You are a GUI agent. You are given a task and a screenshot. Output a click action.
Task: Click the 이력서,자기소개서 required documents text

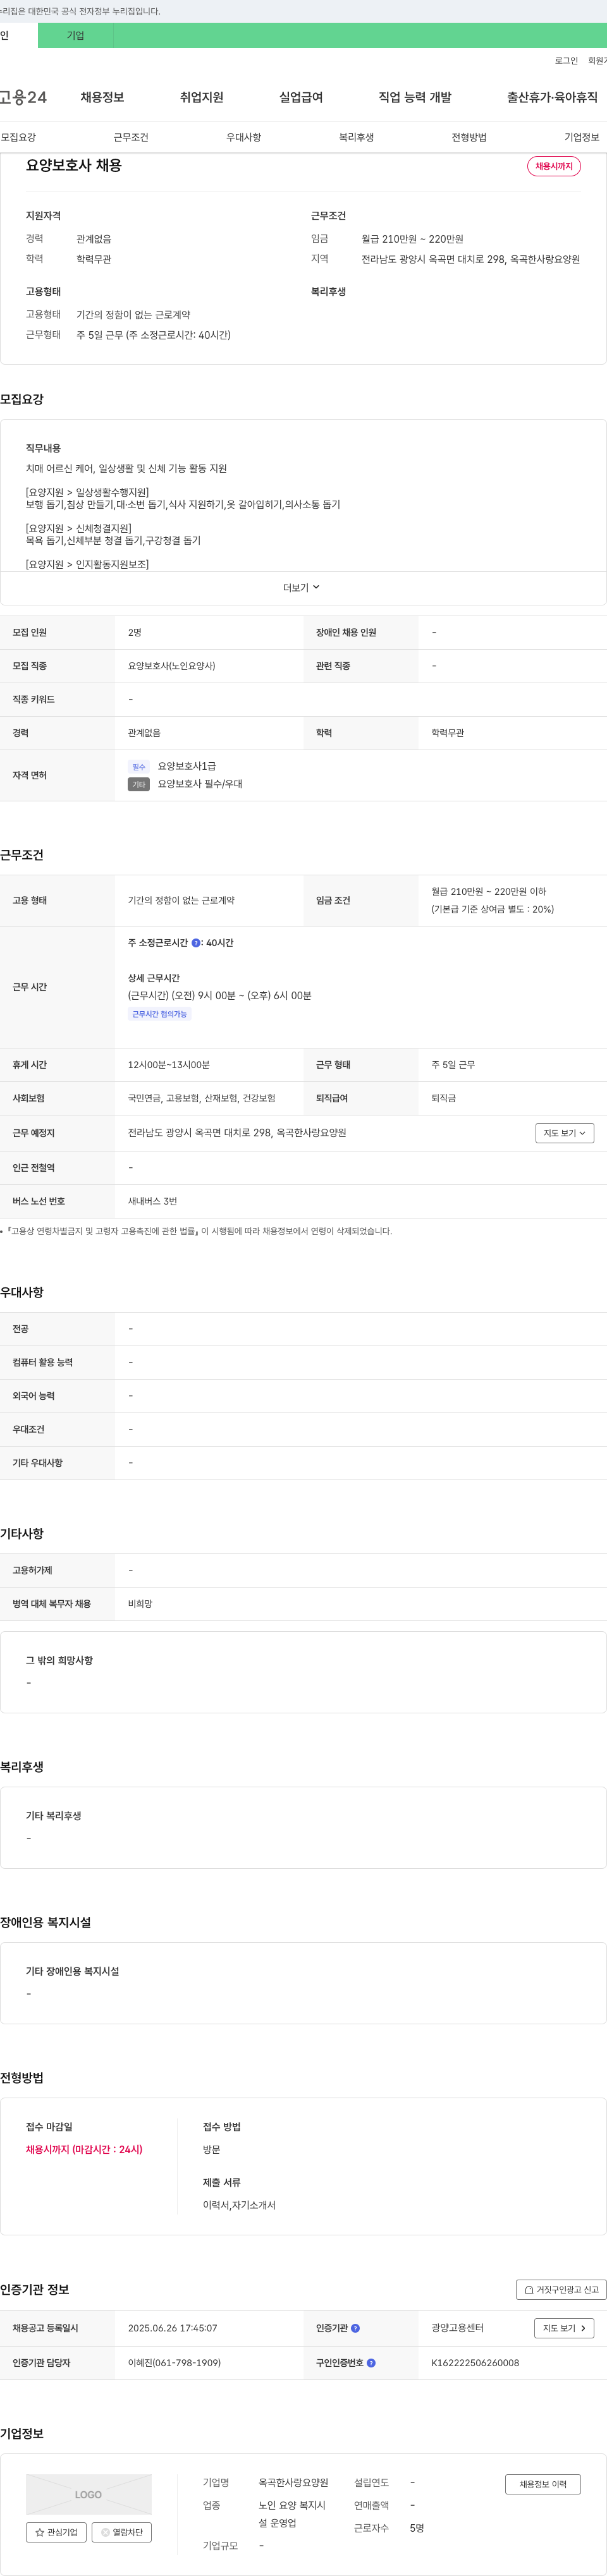[239, 2205]
